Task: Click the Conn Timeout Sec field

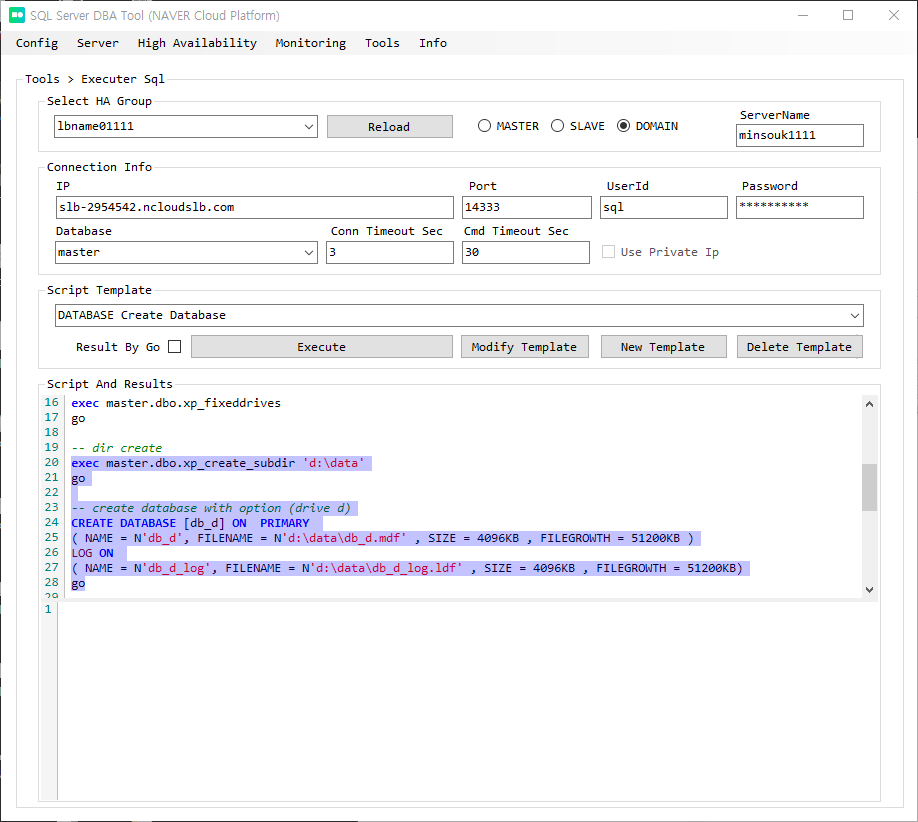Action: (389, 252)
